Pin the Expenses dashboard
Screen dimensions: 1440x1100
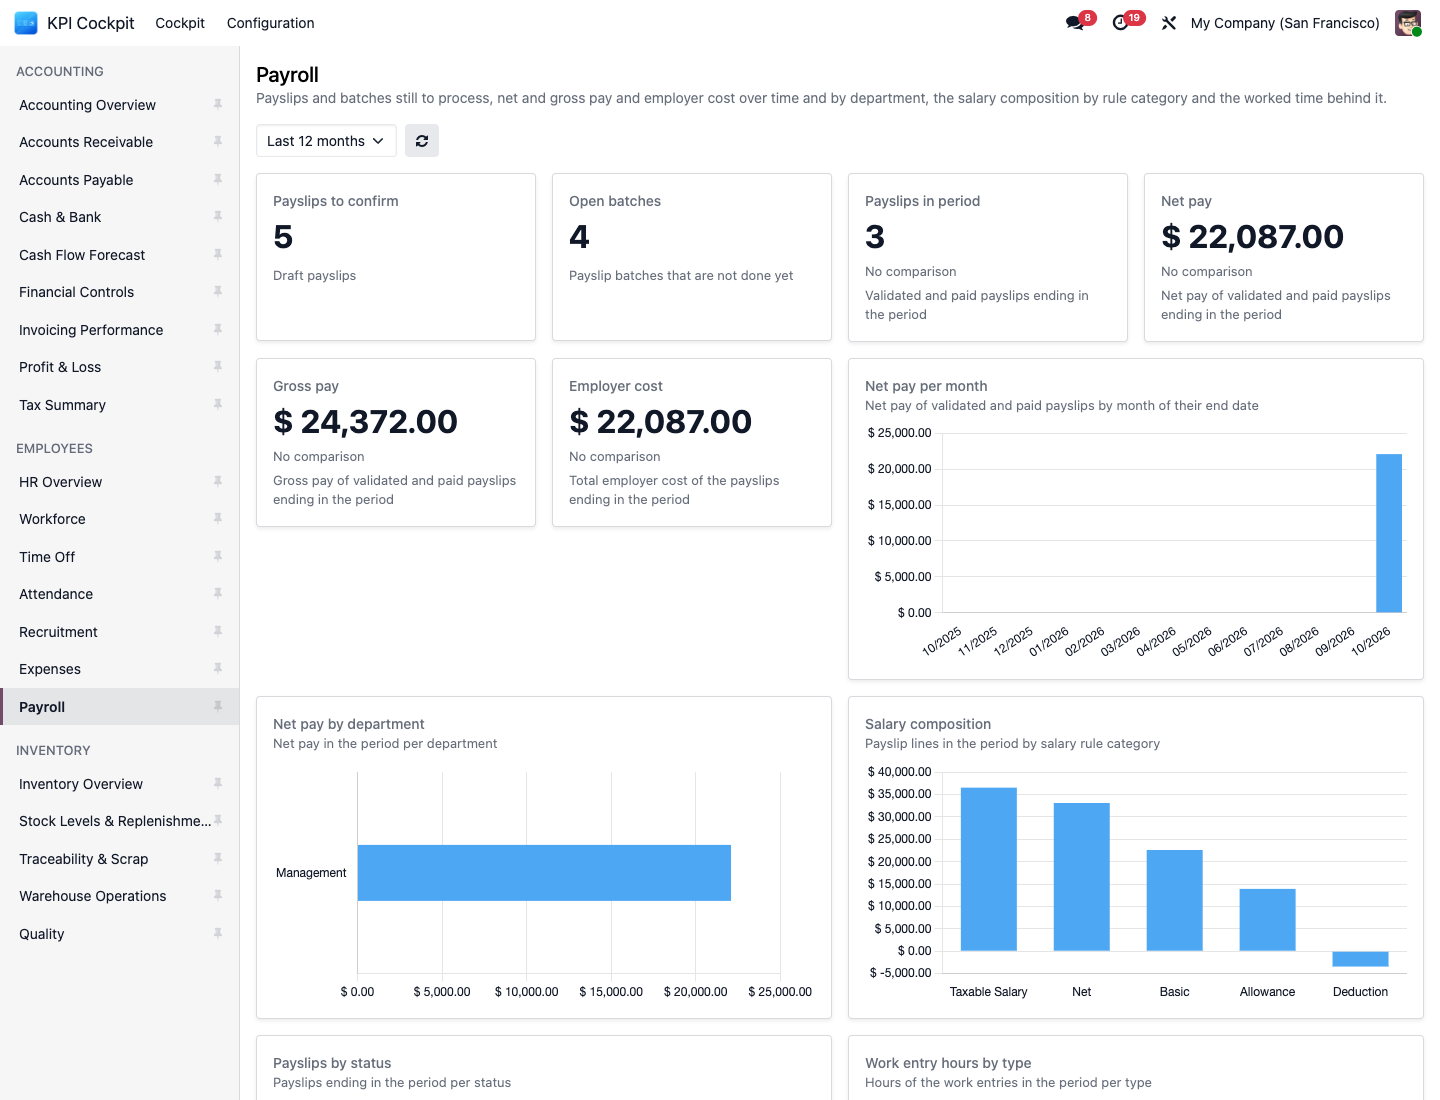[x=218, y=669]
